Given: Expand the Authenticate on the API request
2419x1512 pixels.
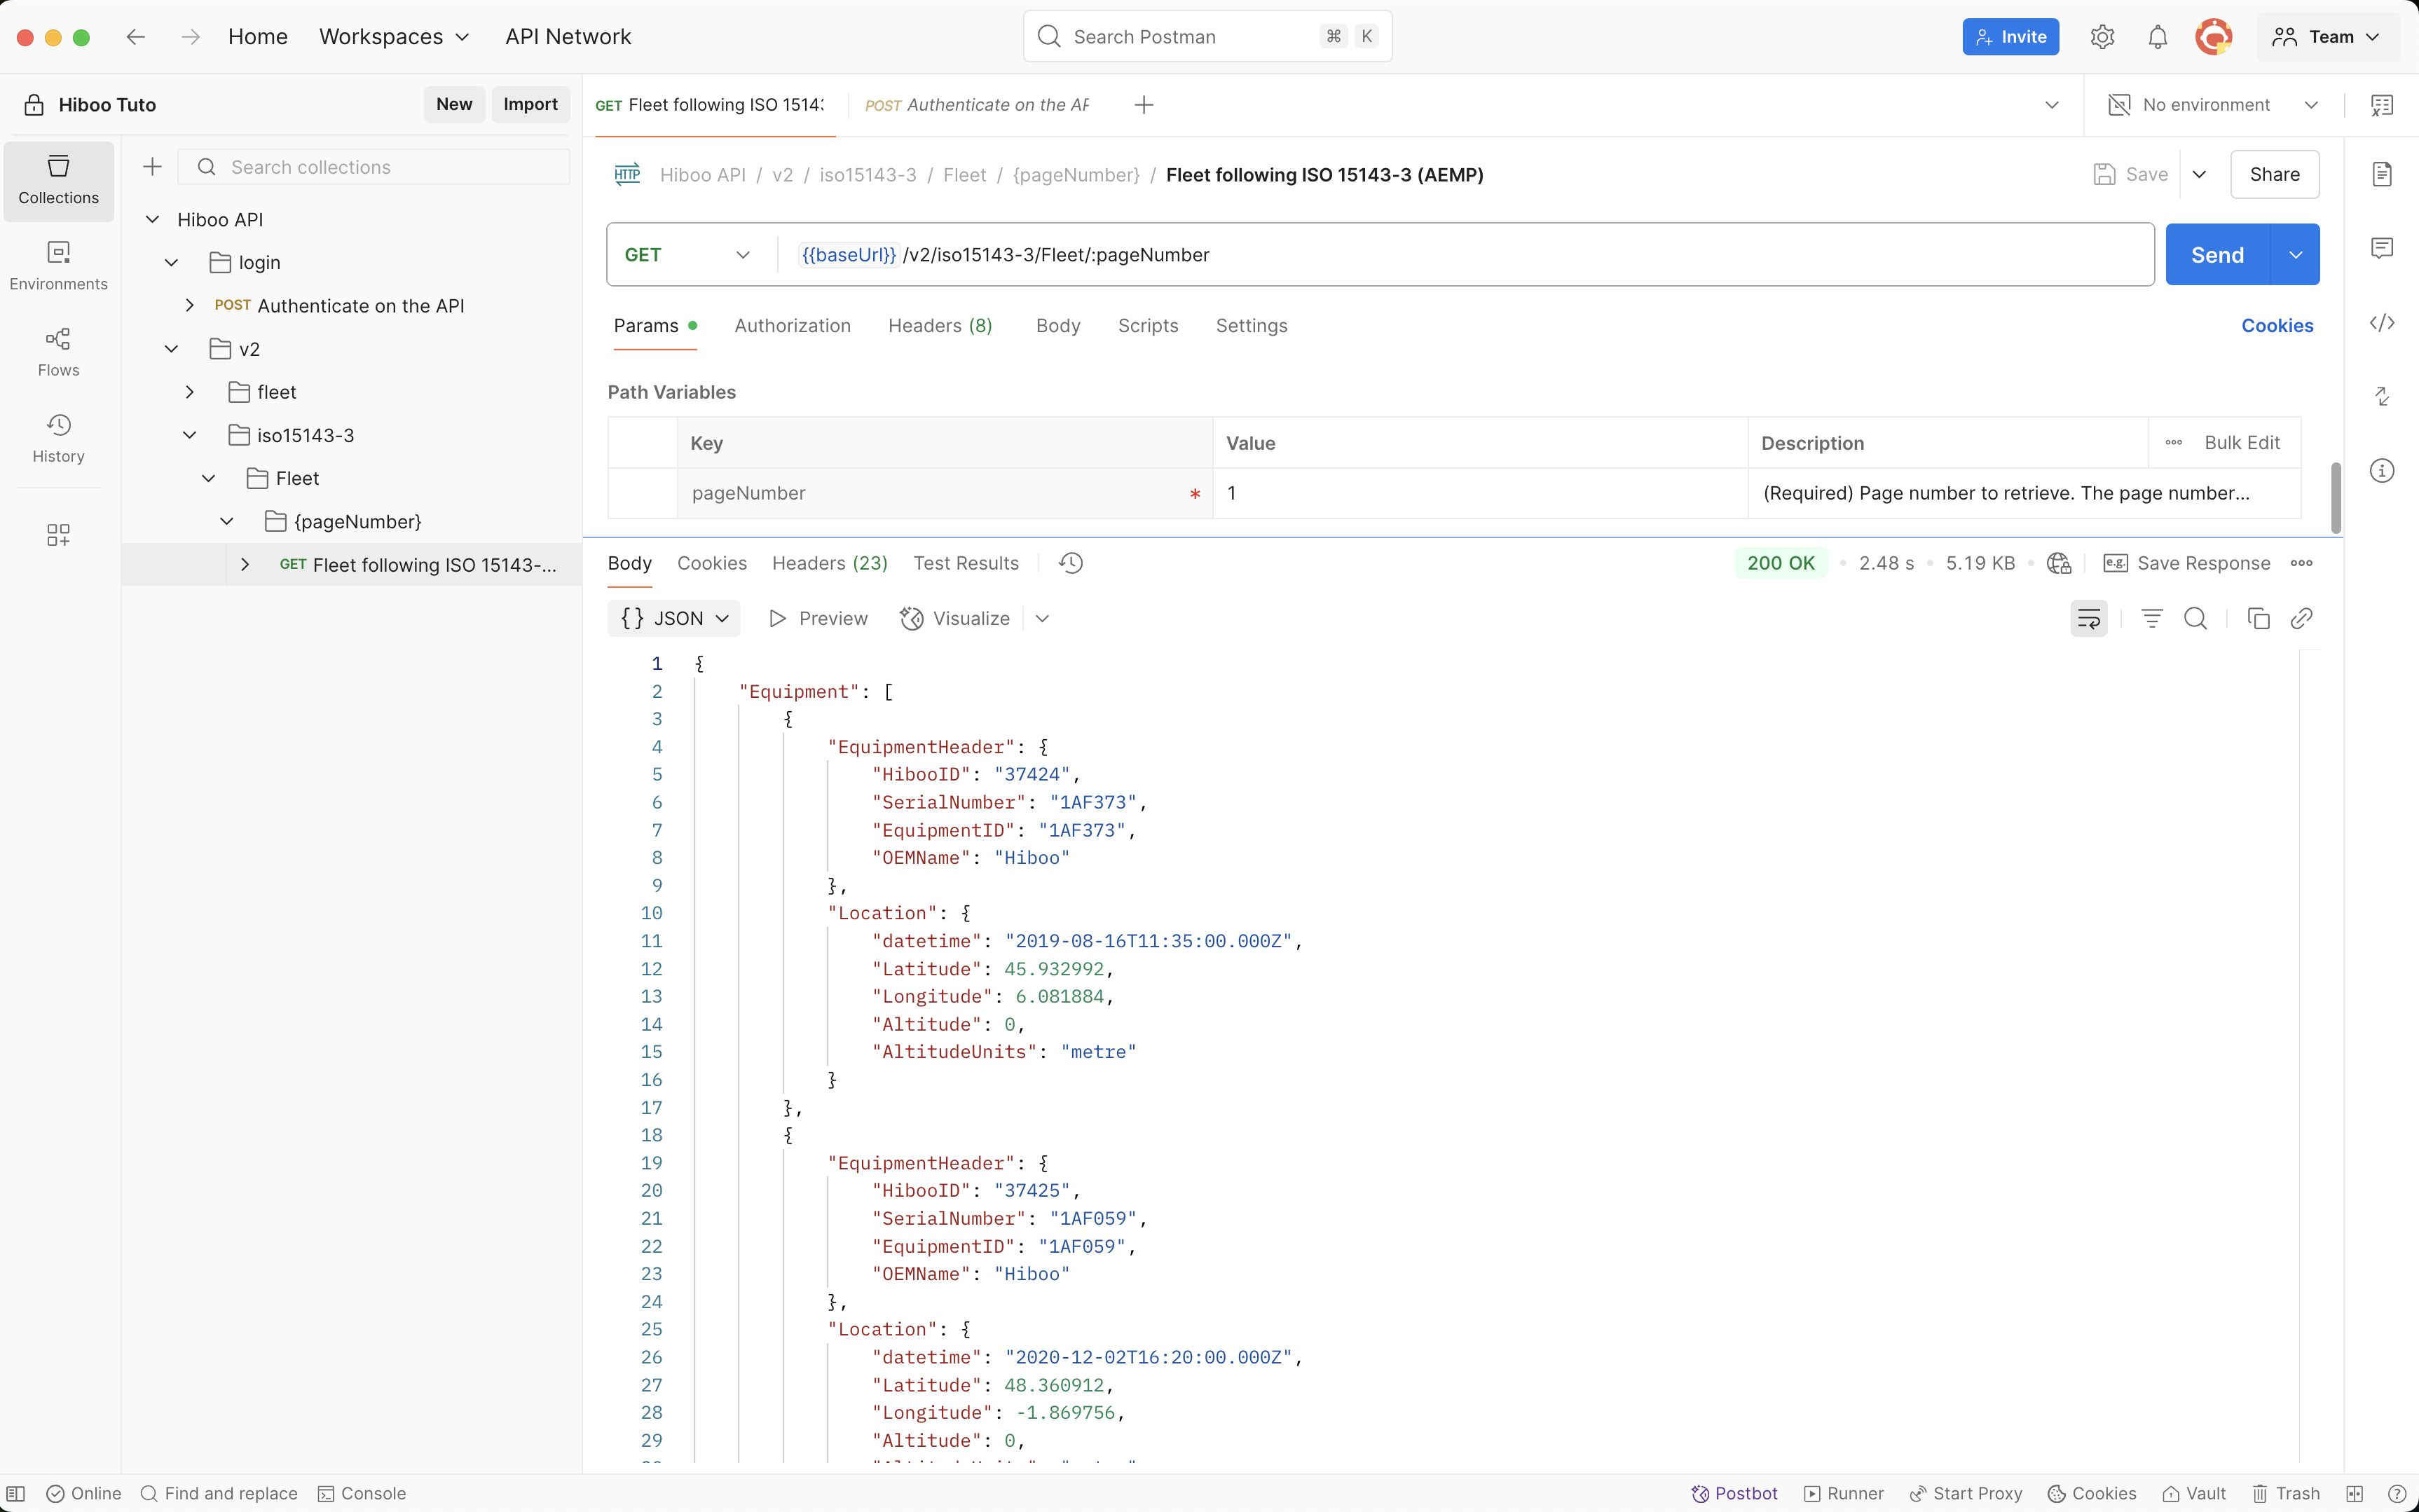Looking at the screenshot, I should point(189,305).
